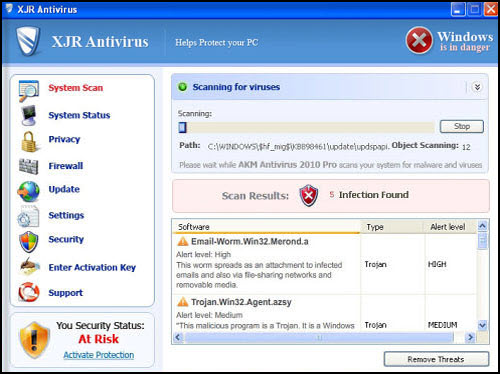Click the Activate Protection link
Image resolution: width=500 pixels, height=374 pixels.
click(x=99, y=355)
